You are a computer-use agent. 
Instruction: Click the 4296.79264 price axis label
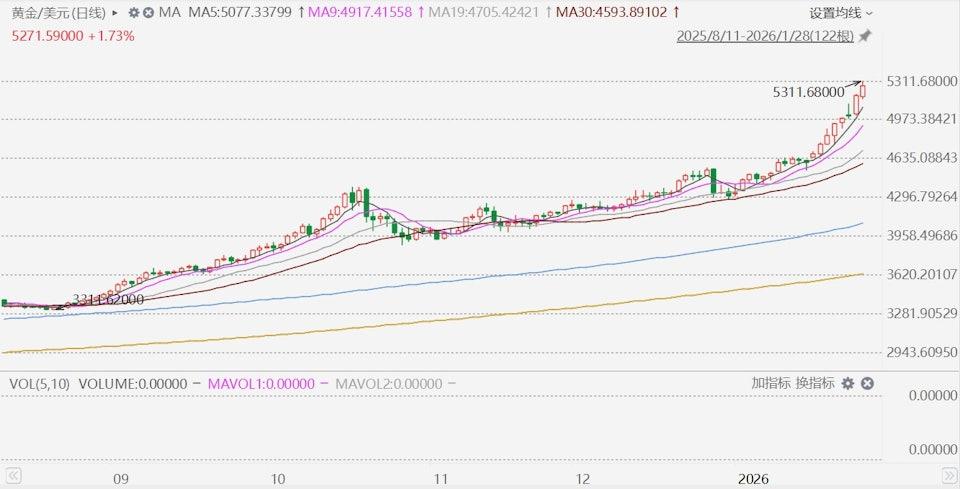(x=922, y=196)
